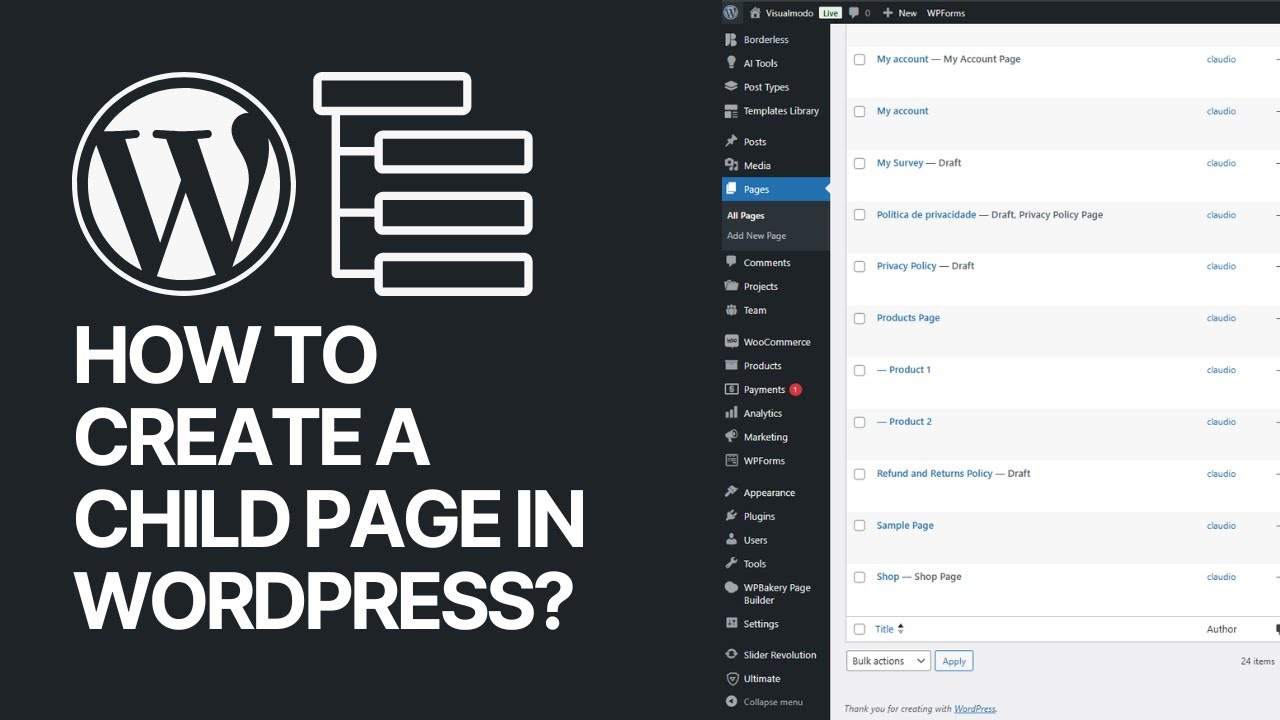
Task: Open the WPBakery Page Builder menu
Action: 777,594
